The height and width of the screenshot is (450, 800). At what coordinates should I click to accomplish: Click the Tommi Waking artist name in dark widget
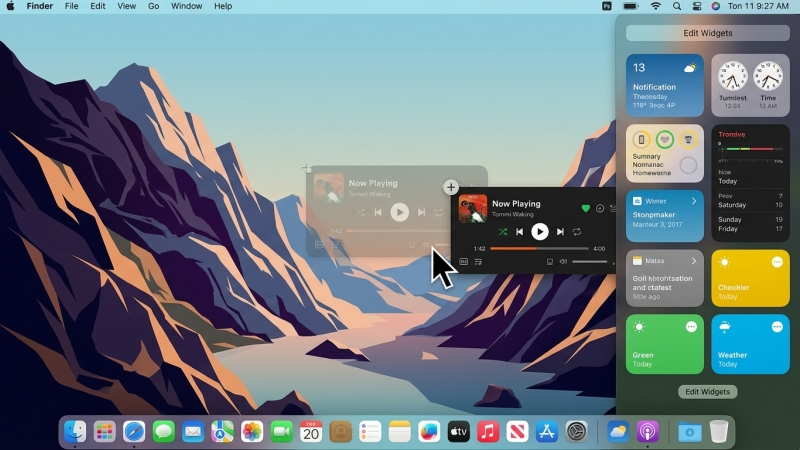pos(513,214)
